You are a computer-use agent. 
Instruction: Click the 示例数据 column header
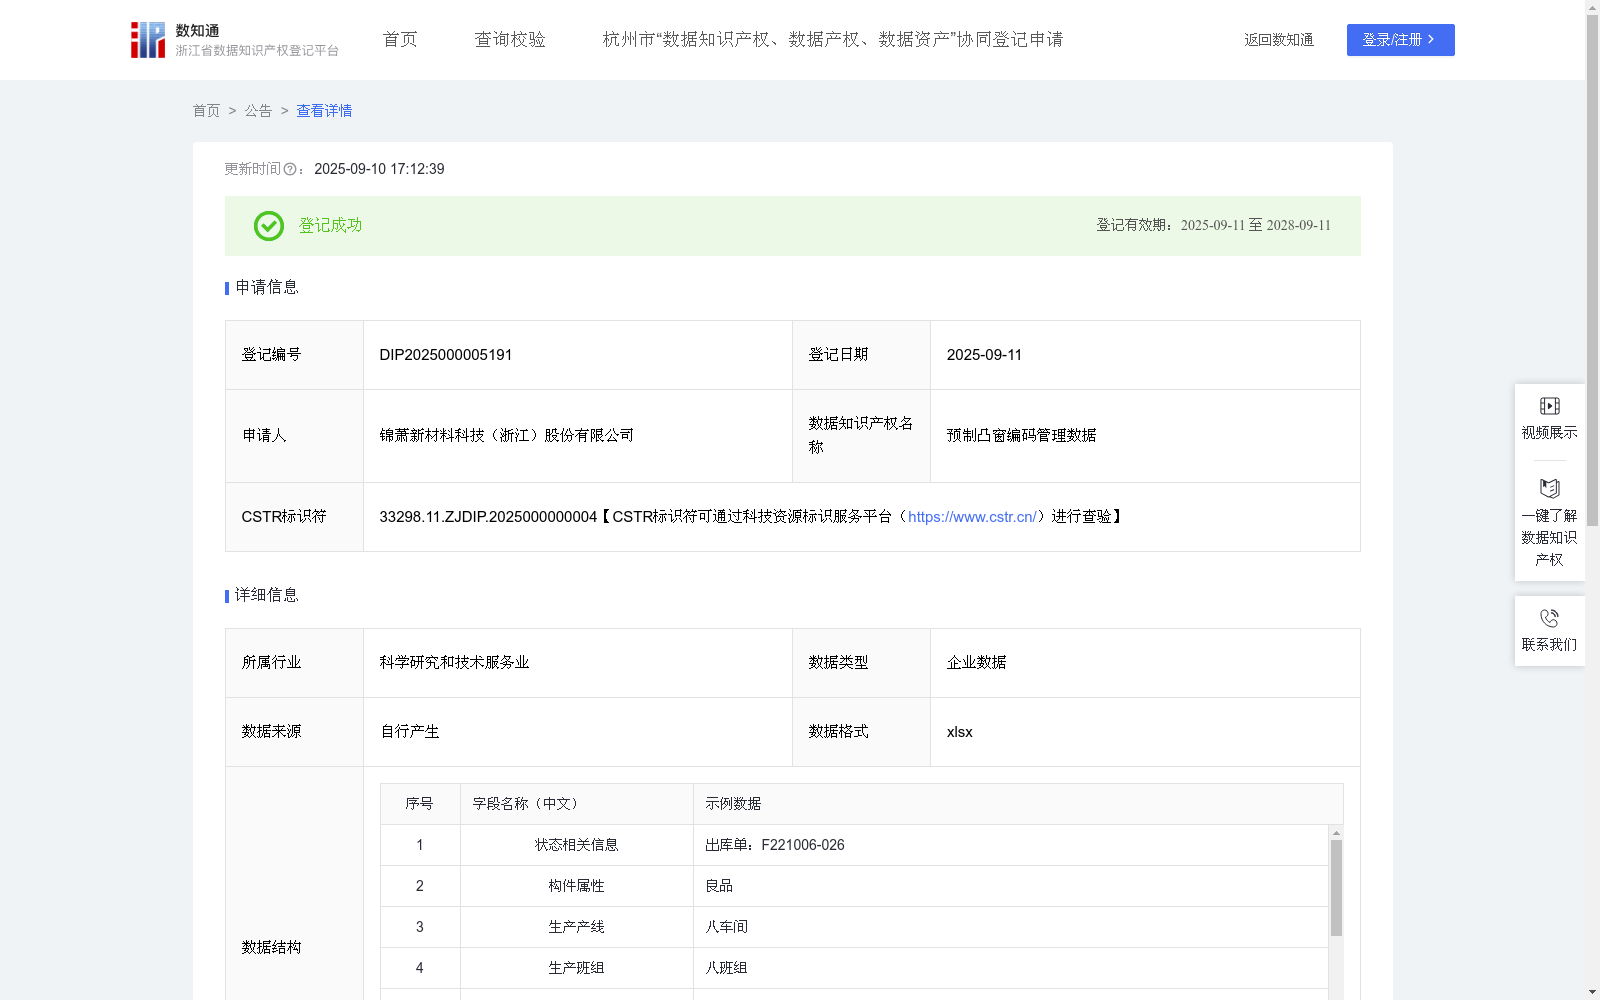[x=1018, y=804]
